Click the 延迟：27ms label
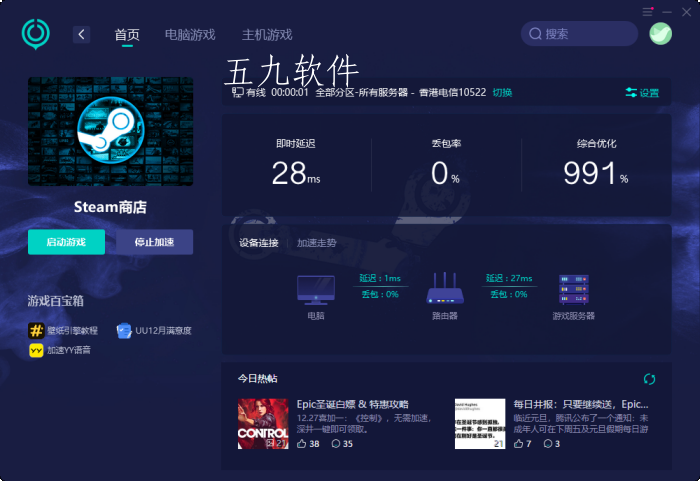This screenshot has width=700, height=481. 509,278
